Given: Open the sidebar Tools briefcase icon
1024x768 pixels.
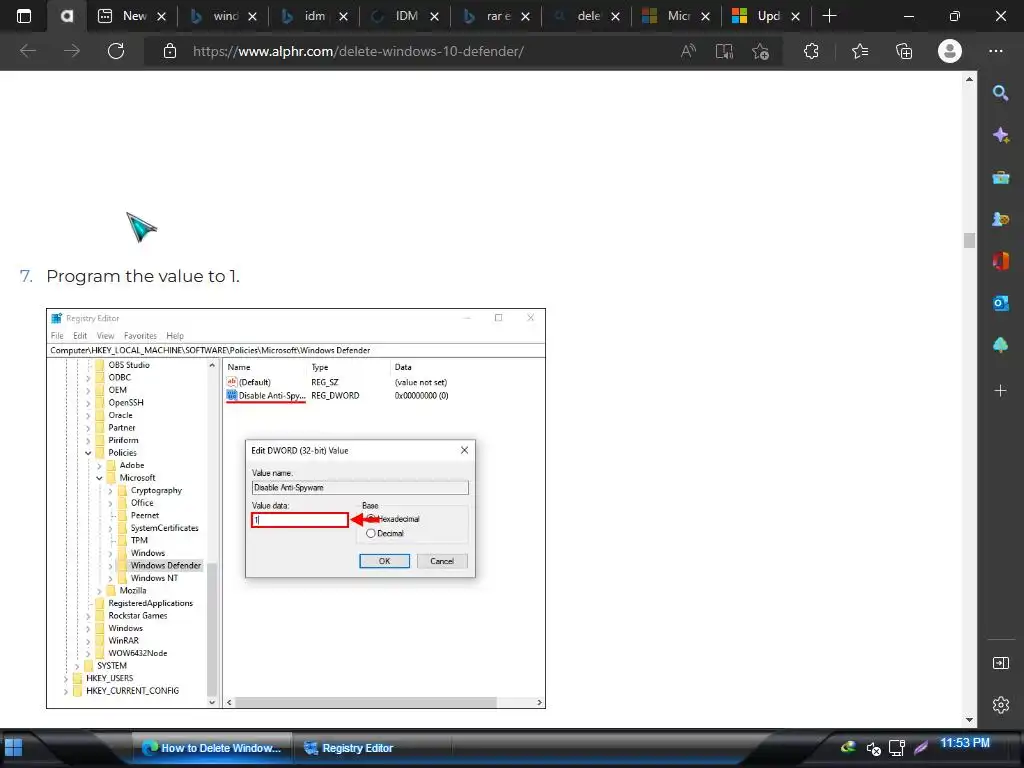Looking at the screenshot, I should [x=1000, y=177].
